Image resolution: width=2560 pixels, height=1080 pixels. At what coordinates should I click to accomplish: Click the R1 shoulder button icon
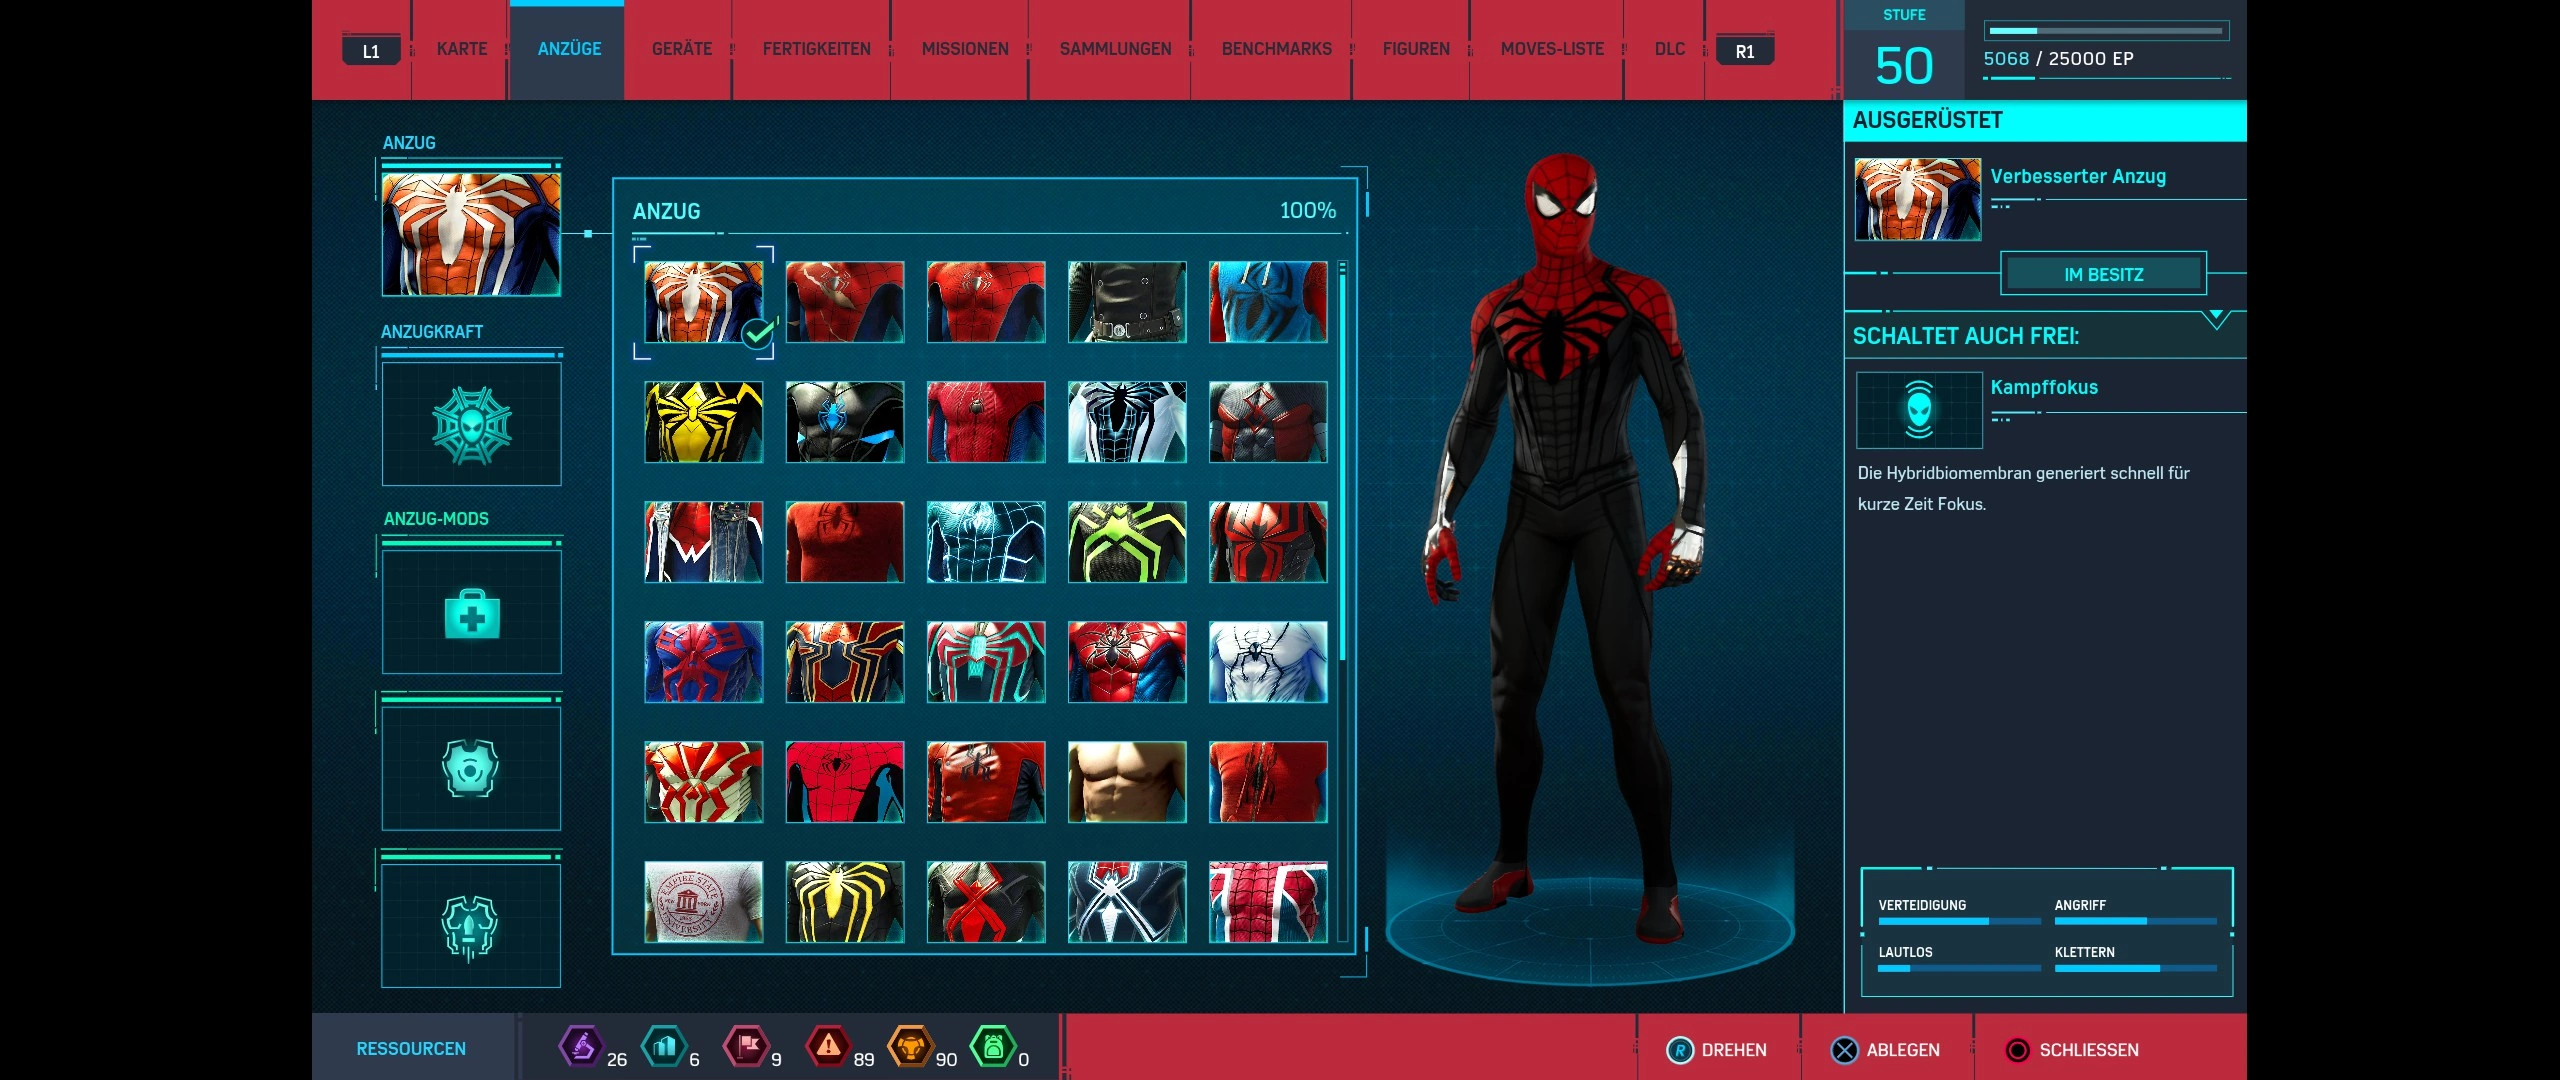point(1745,51)
